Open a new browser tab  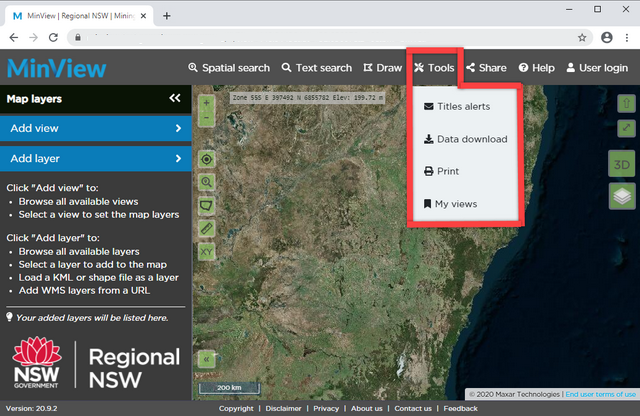click(167, 16)
